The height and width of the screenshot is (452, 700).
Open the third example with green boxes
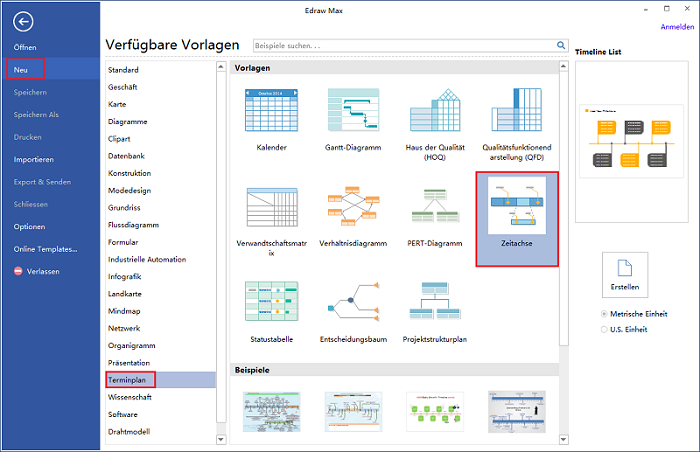[x=435, y=412]
